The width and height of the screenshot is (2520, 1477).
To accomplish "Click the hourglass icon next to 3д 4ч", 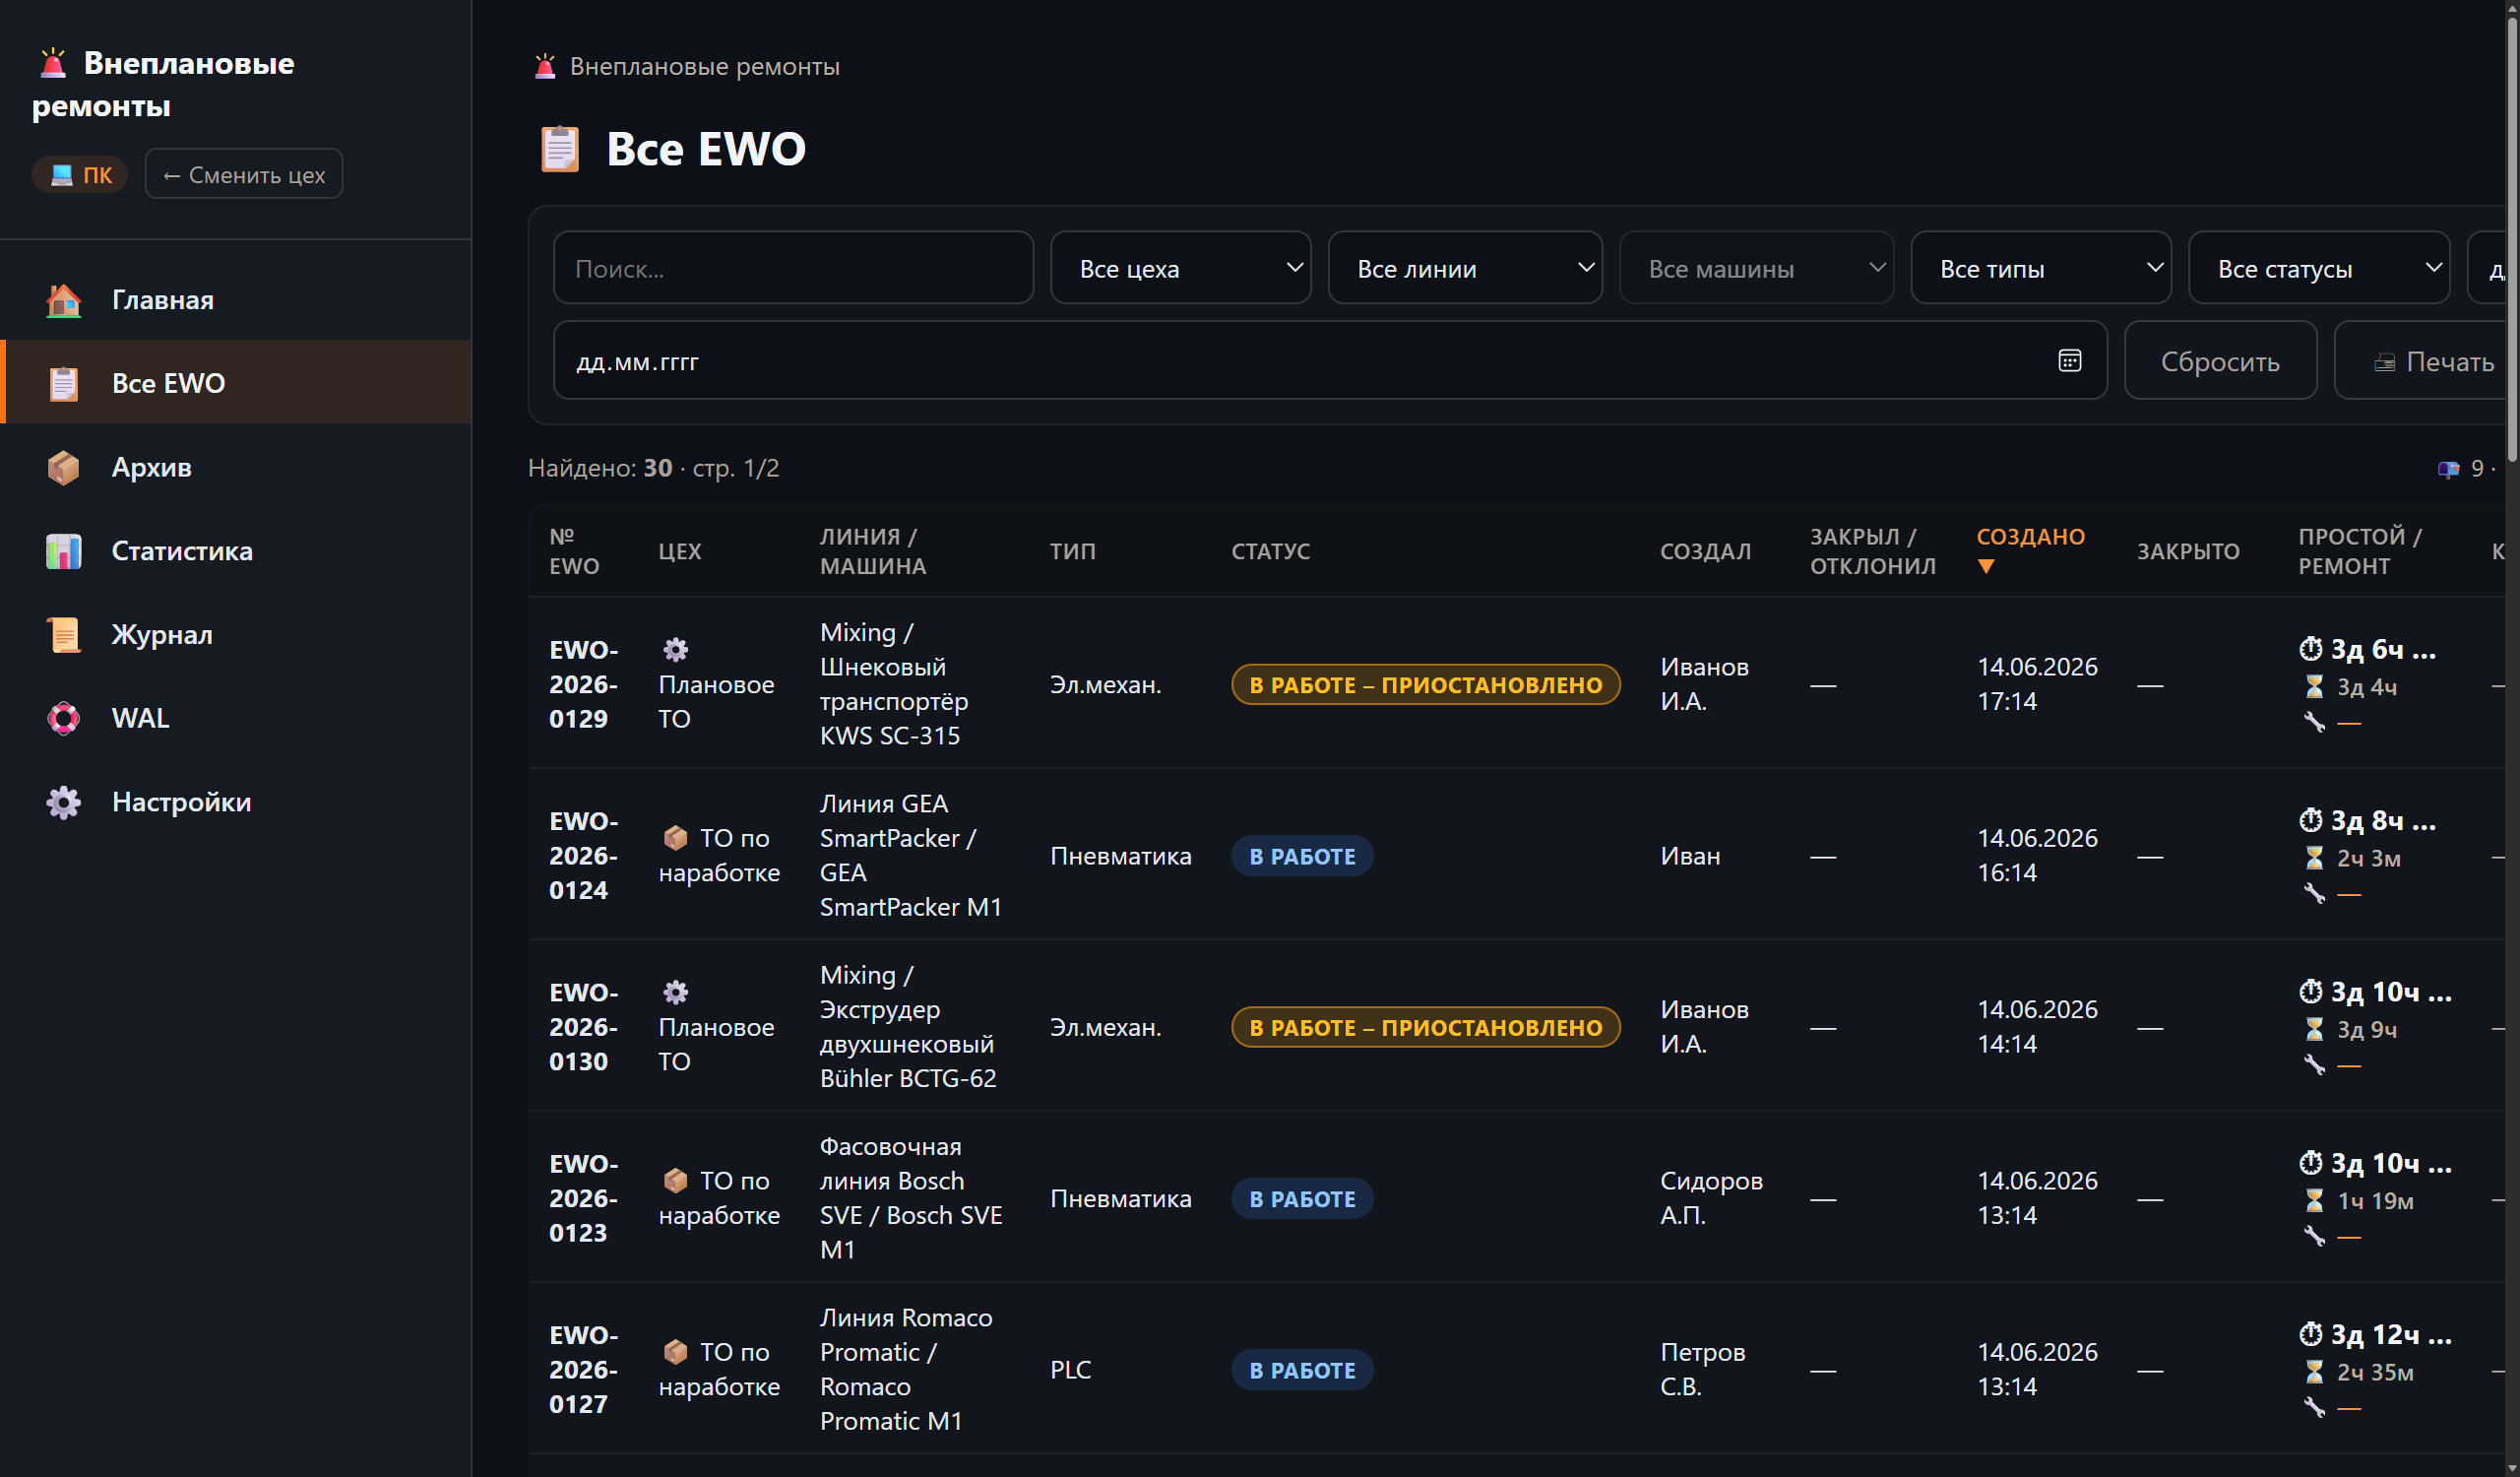I will point(2314,687).
